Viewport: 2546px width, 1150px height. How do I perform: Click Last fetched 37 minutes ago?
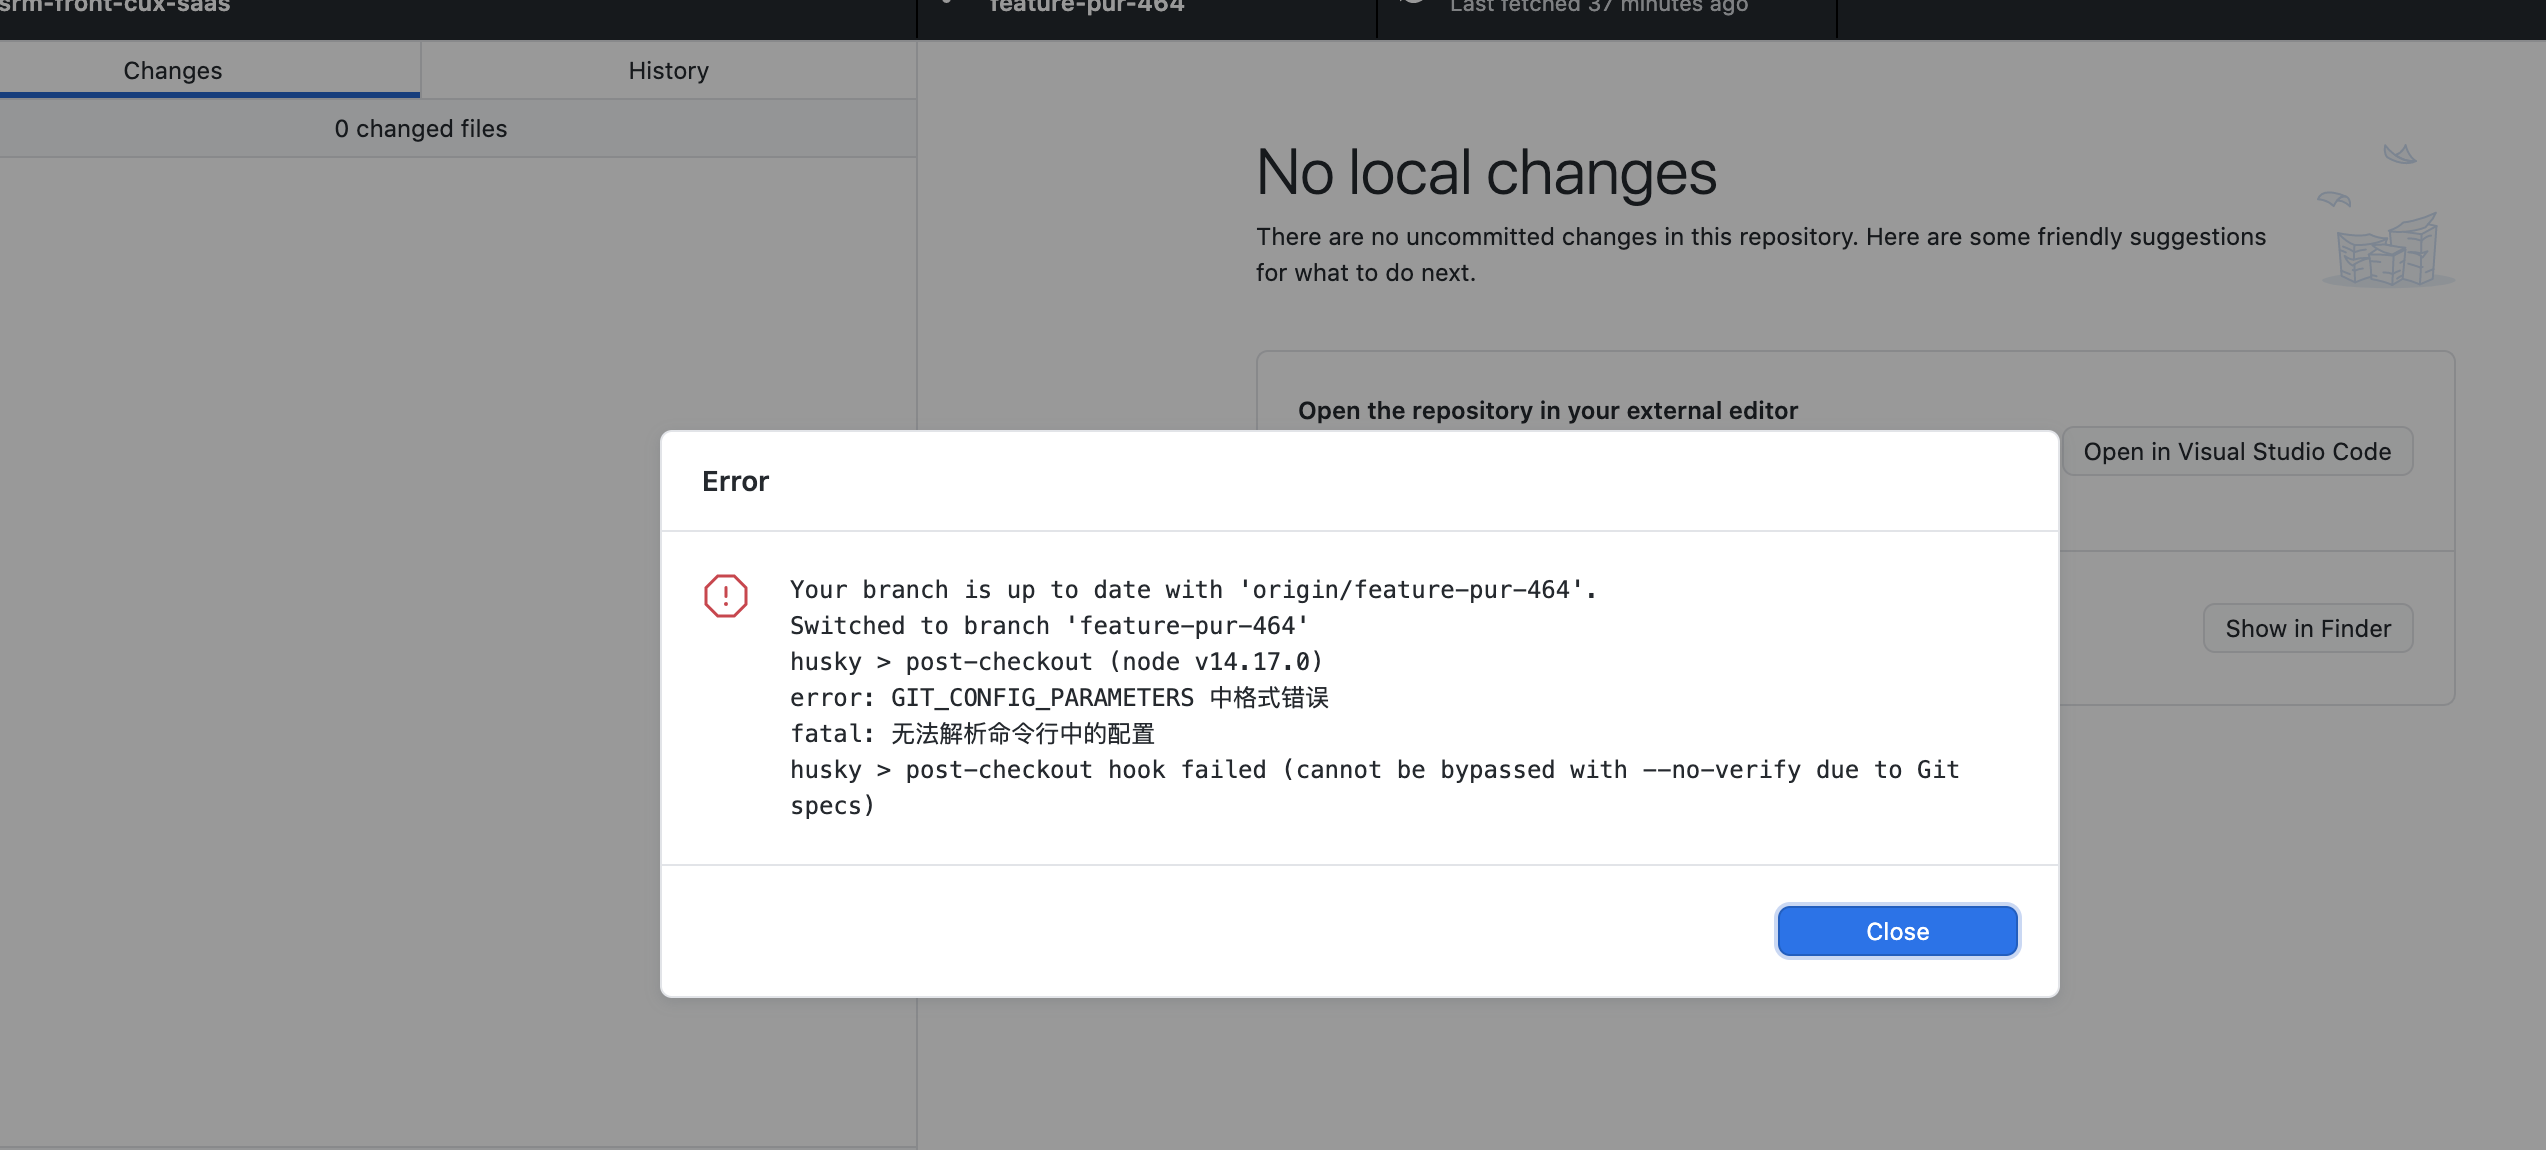click(x=1598, y=6)
